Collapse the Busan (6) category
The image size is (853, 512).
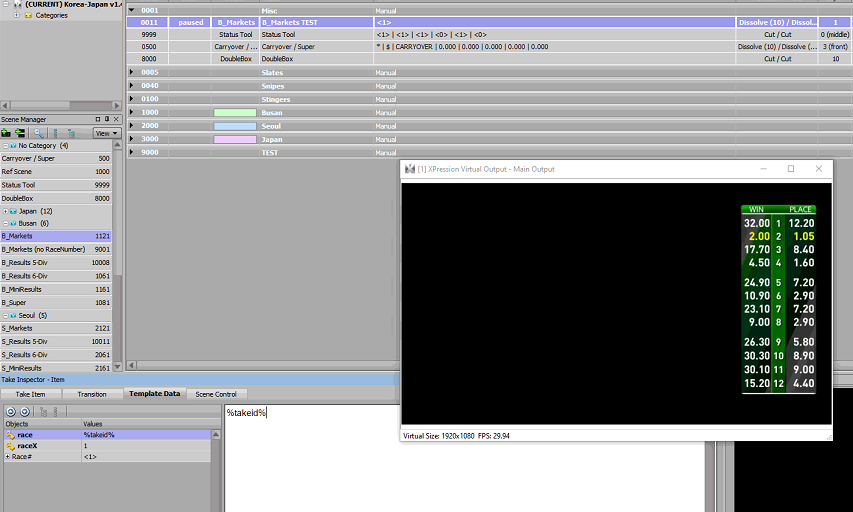point(5,224)
